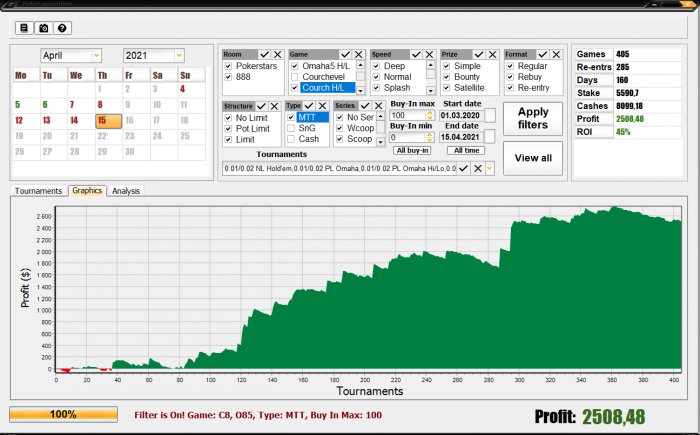Adjust the Buy-In max spinner arrows

430,115
